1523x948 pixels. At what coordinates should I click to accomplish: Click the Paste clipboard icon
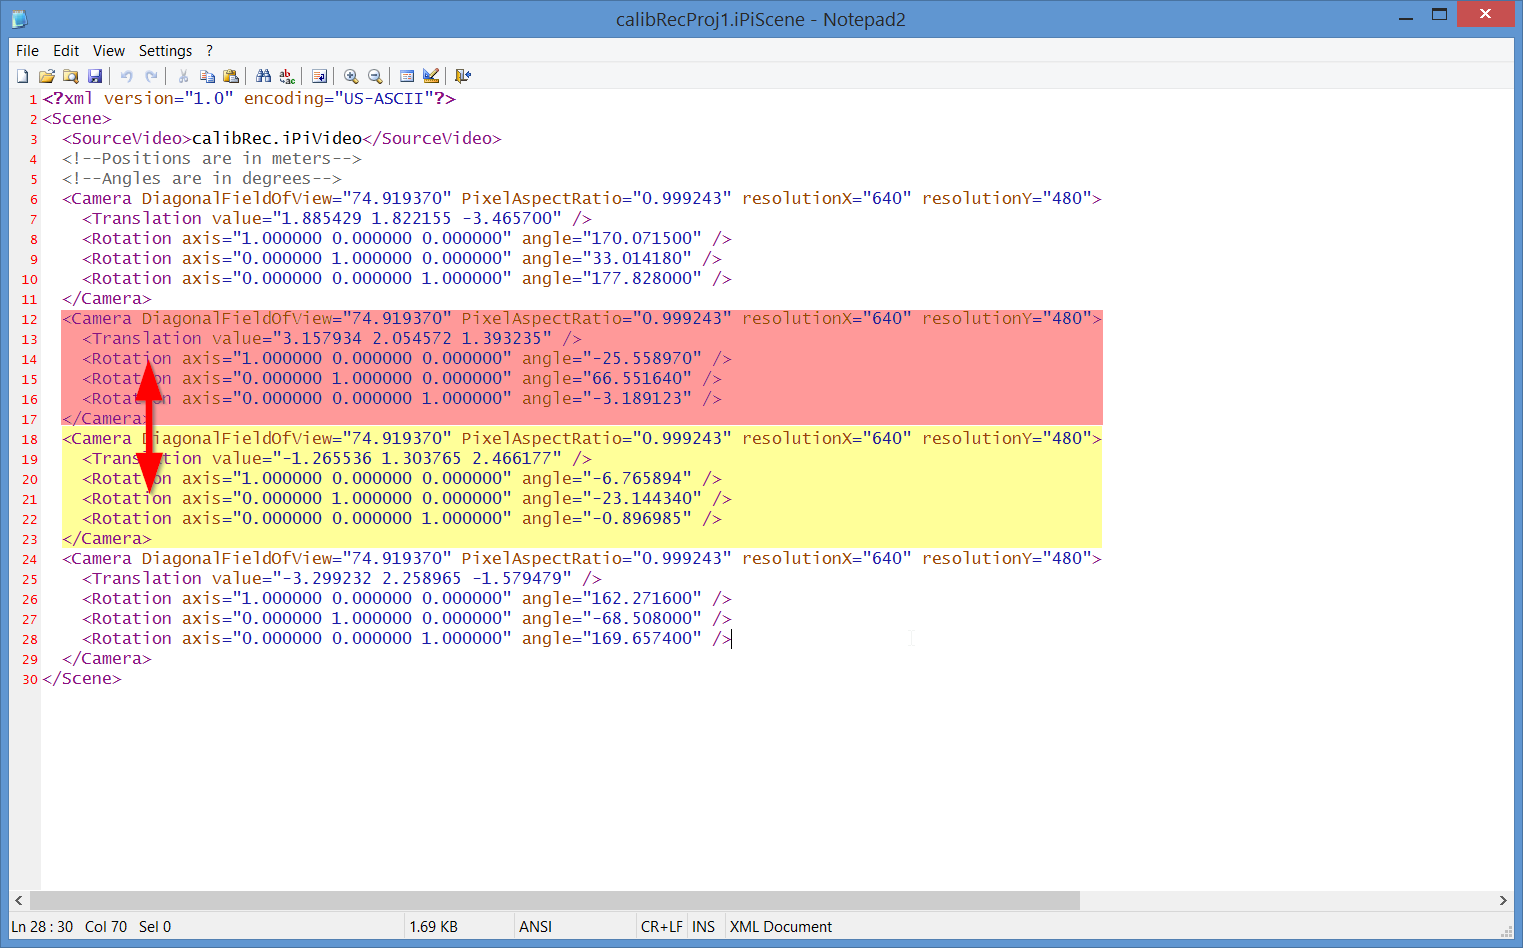(231, 76)
